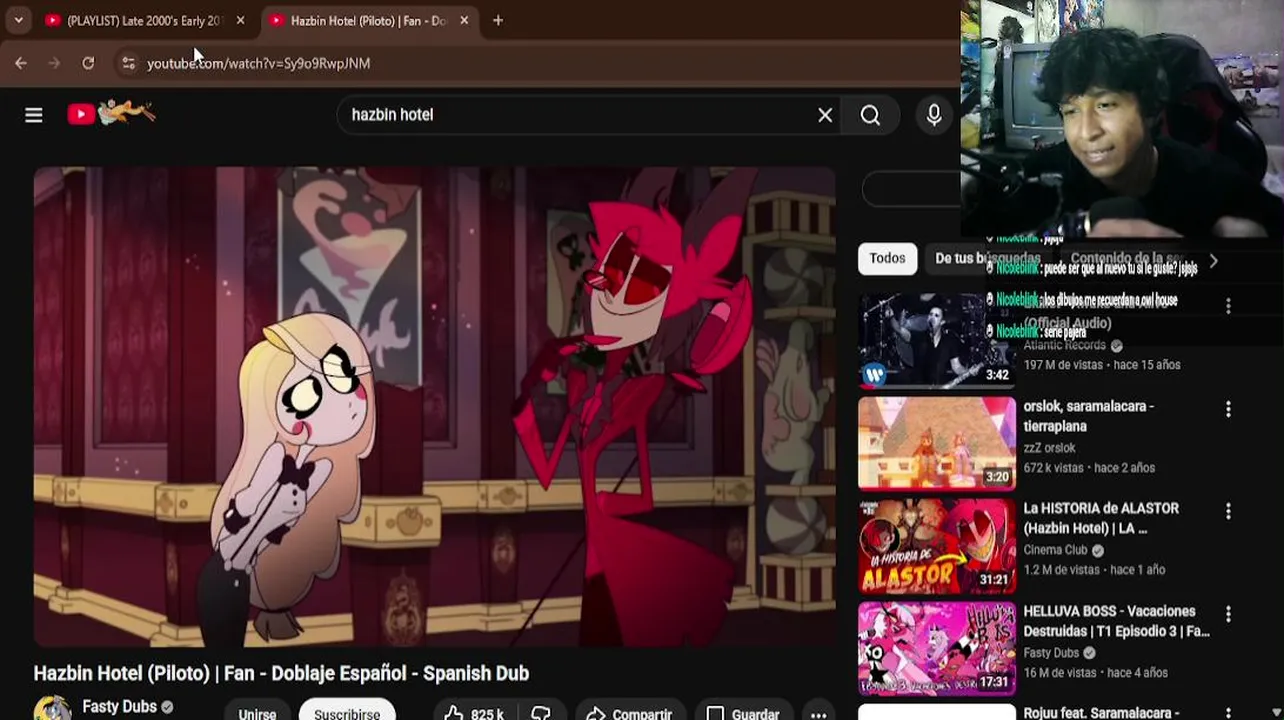Open a new browser tab
Screen dimensions: 1284x720
(x=498, y=20)
